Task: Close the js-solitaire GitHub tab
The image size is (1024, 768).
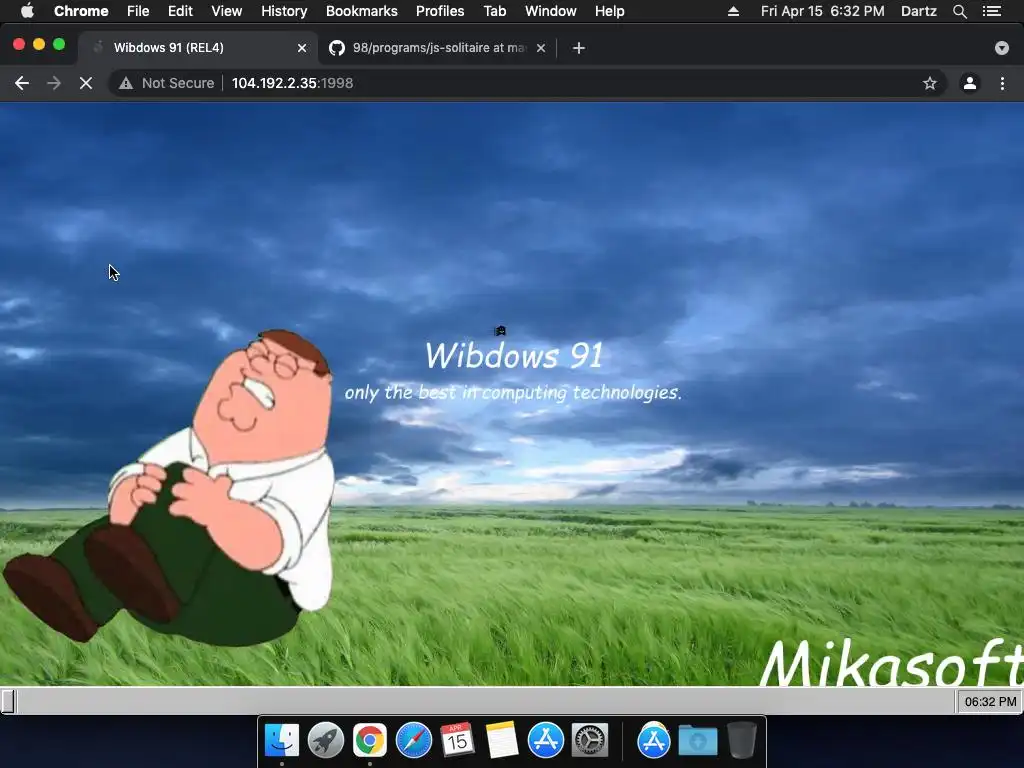Action: point(541,48)
